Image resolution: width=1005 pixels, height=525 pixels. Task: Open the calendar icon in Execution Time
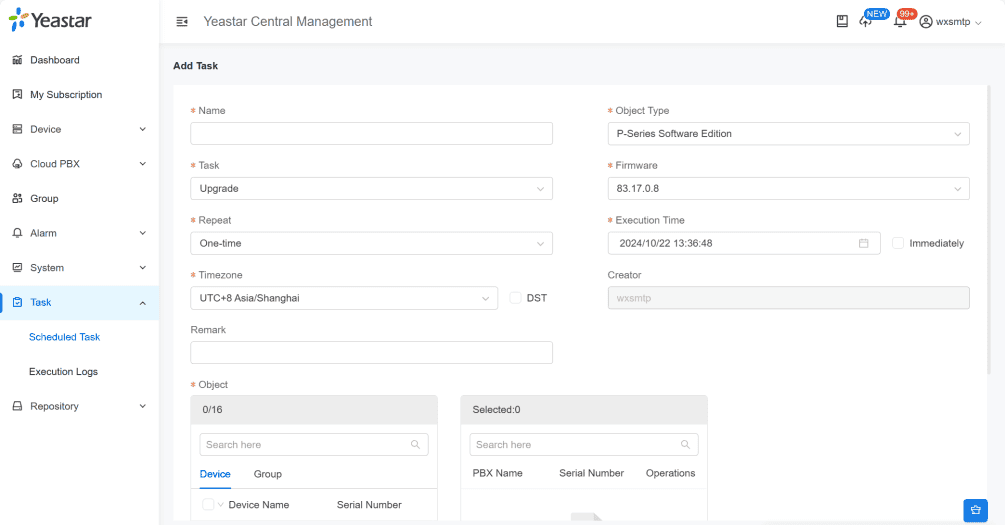click(863, 244)
